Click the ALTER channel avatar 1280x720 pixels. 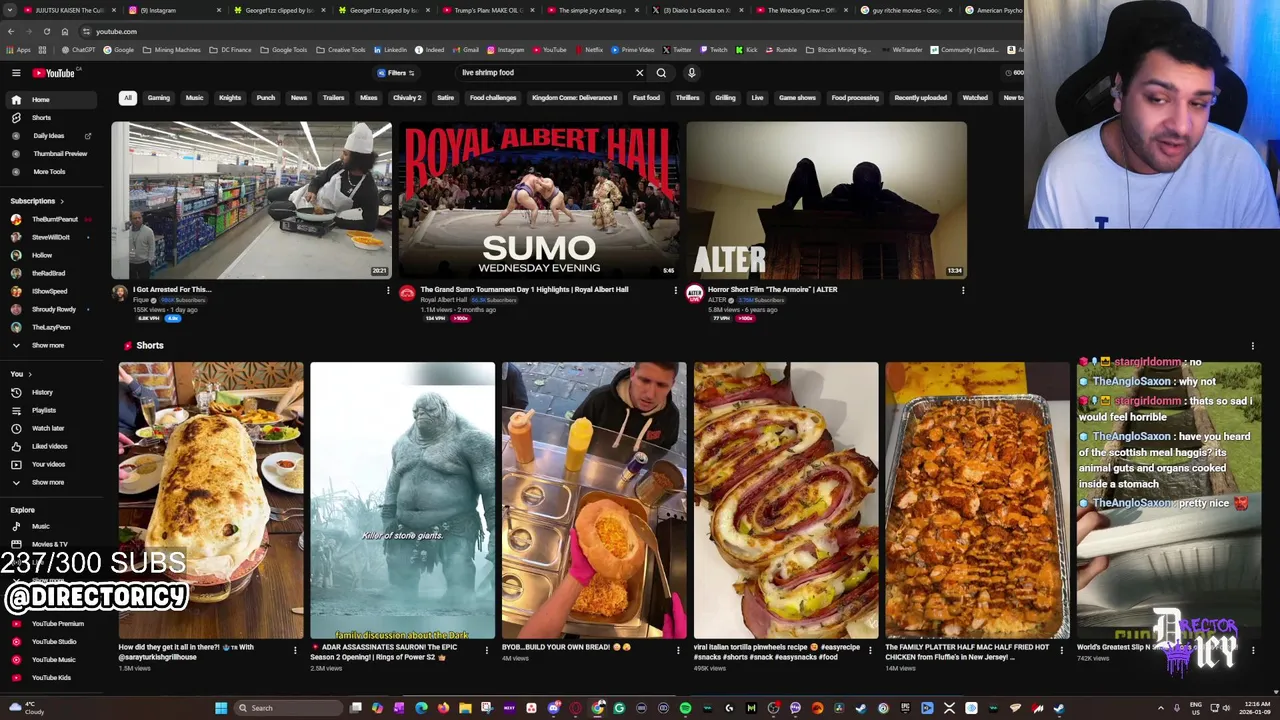coord(694,293)
